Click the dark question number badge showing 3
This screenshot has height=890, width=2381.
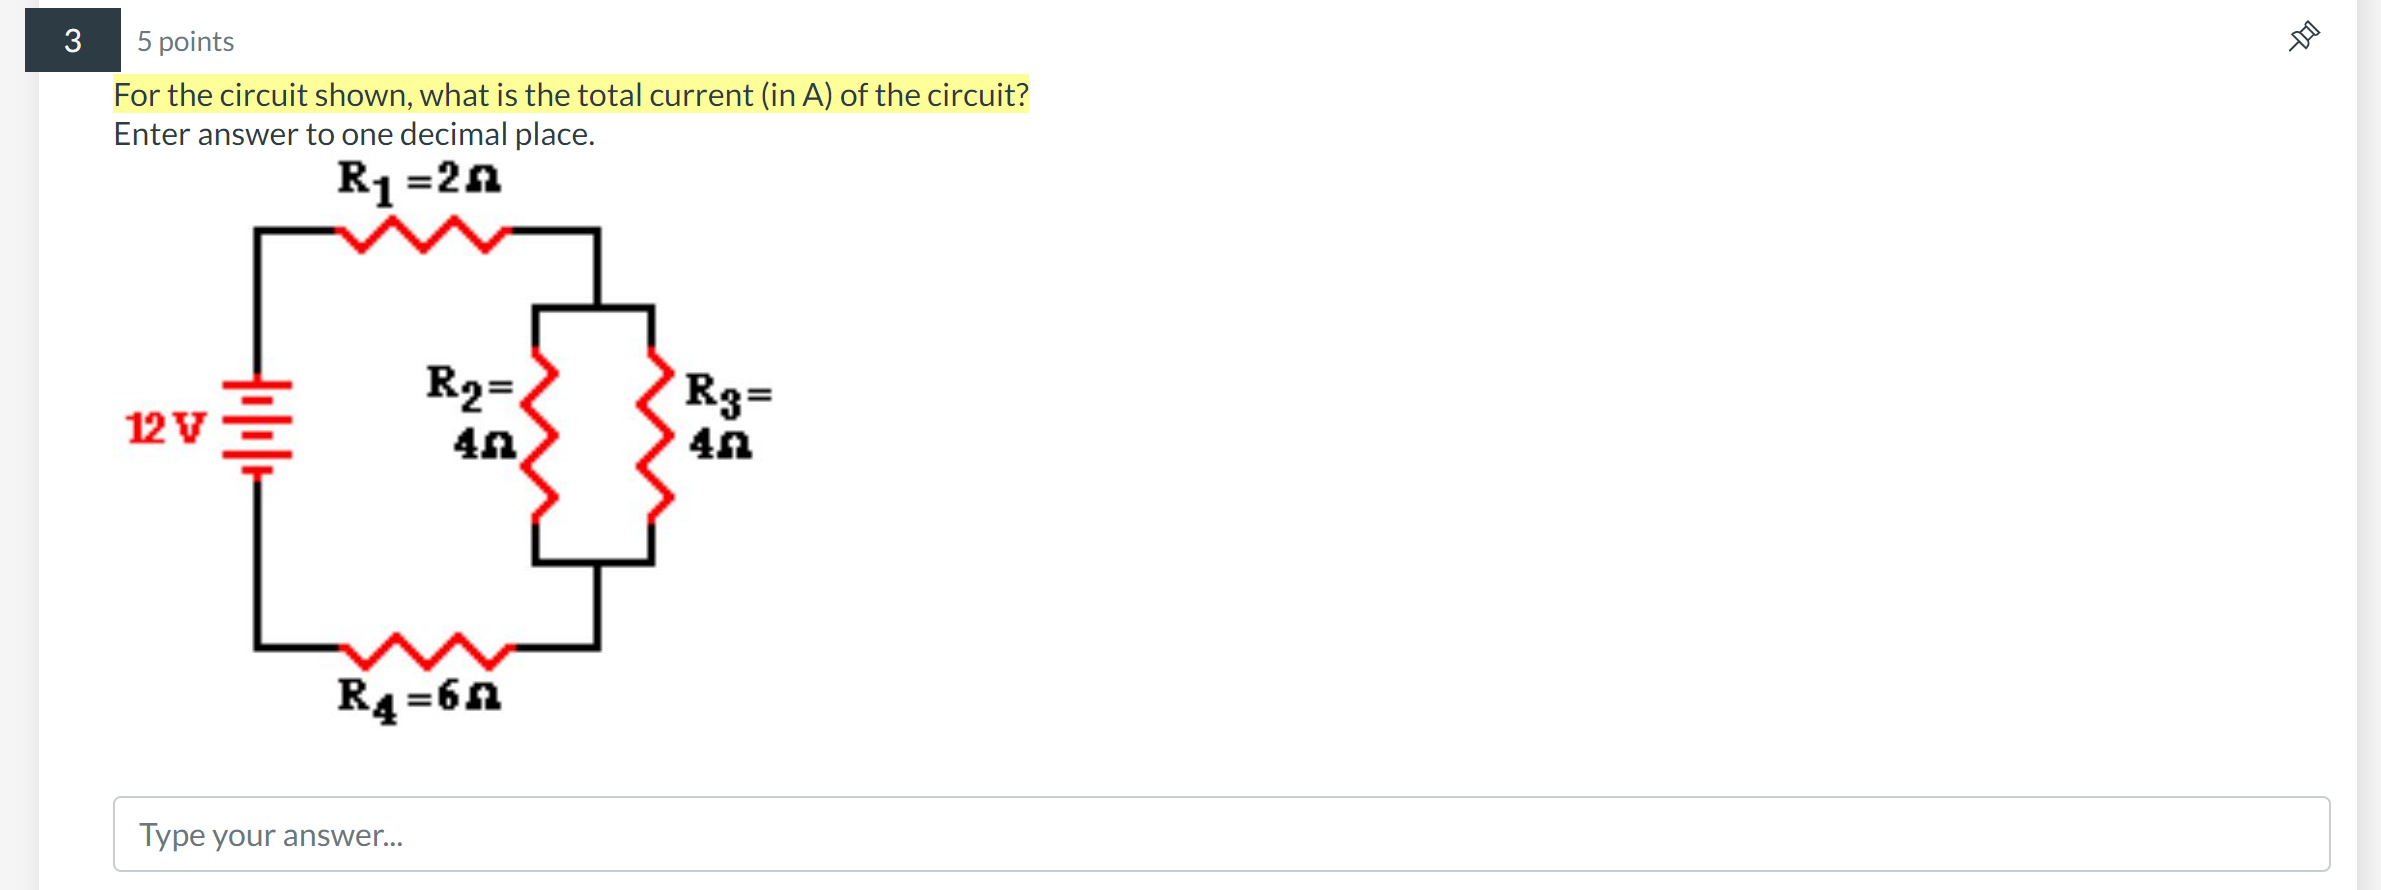(x=71, y=40)
